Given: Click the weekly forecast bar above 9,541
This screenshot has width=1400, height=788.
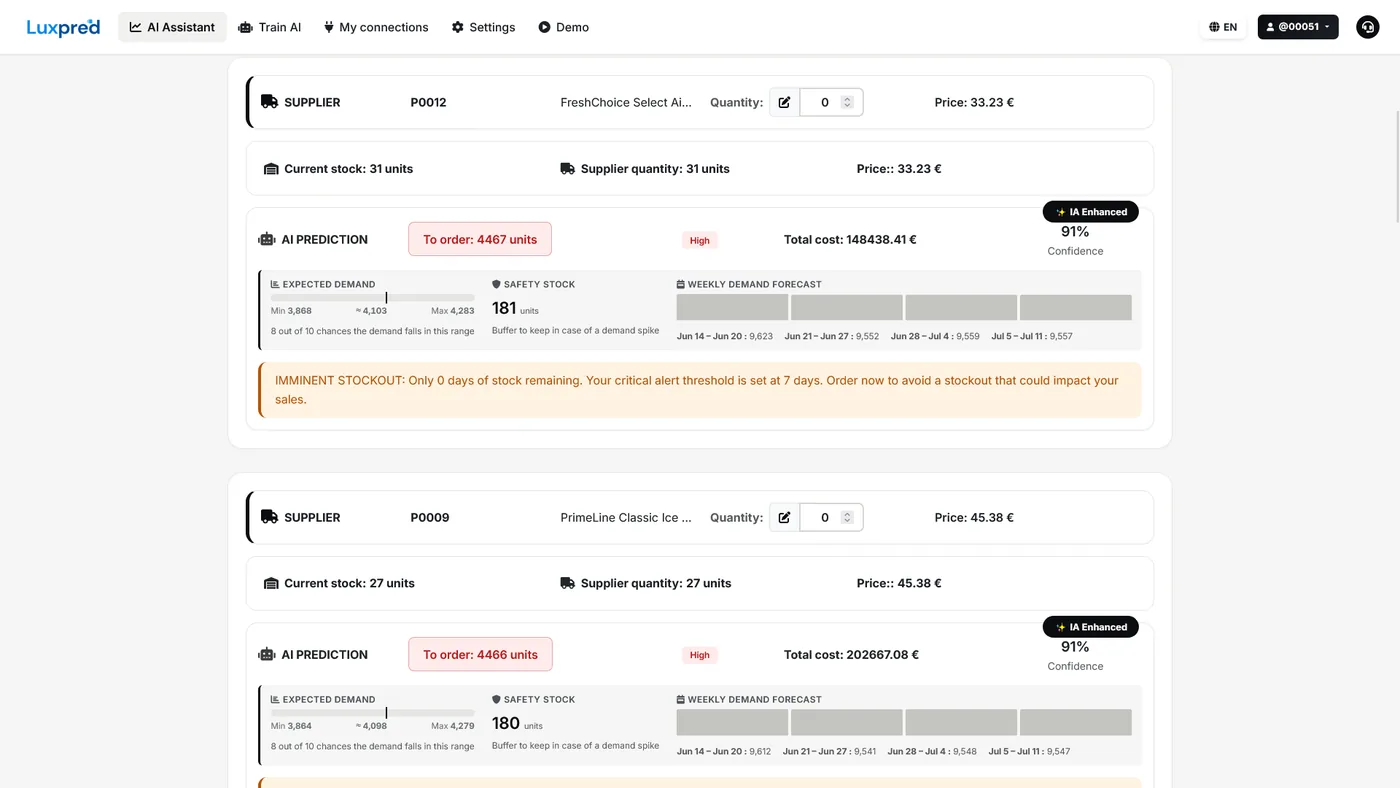Looking at the screenshot, I should click(x=847, y=722).
